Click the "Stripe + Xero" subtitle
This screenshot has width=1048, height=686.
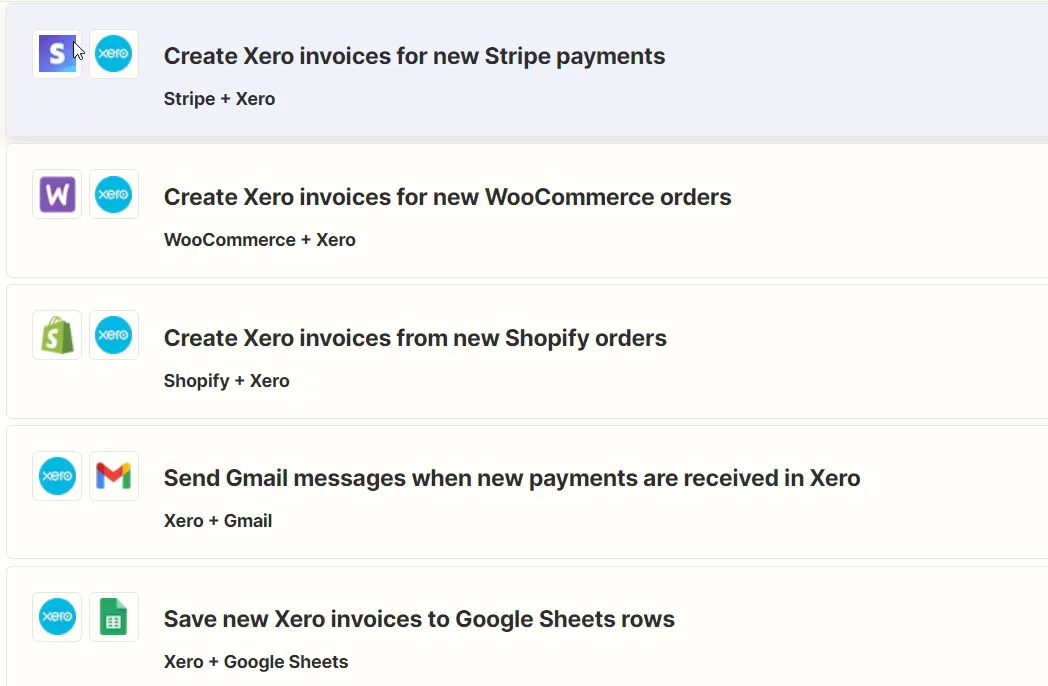[x=219, y=99]
